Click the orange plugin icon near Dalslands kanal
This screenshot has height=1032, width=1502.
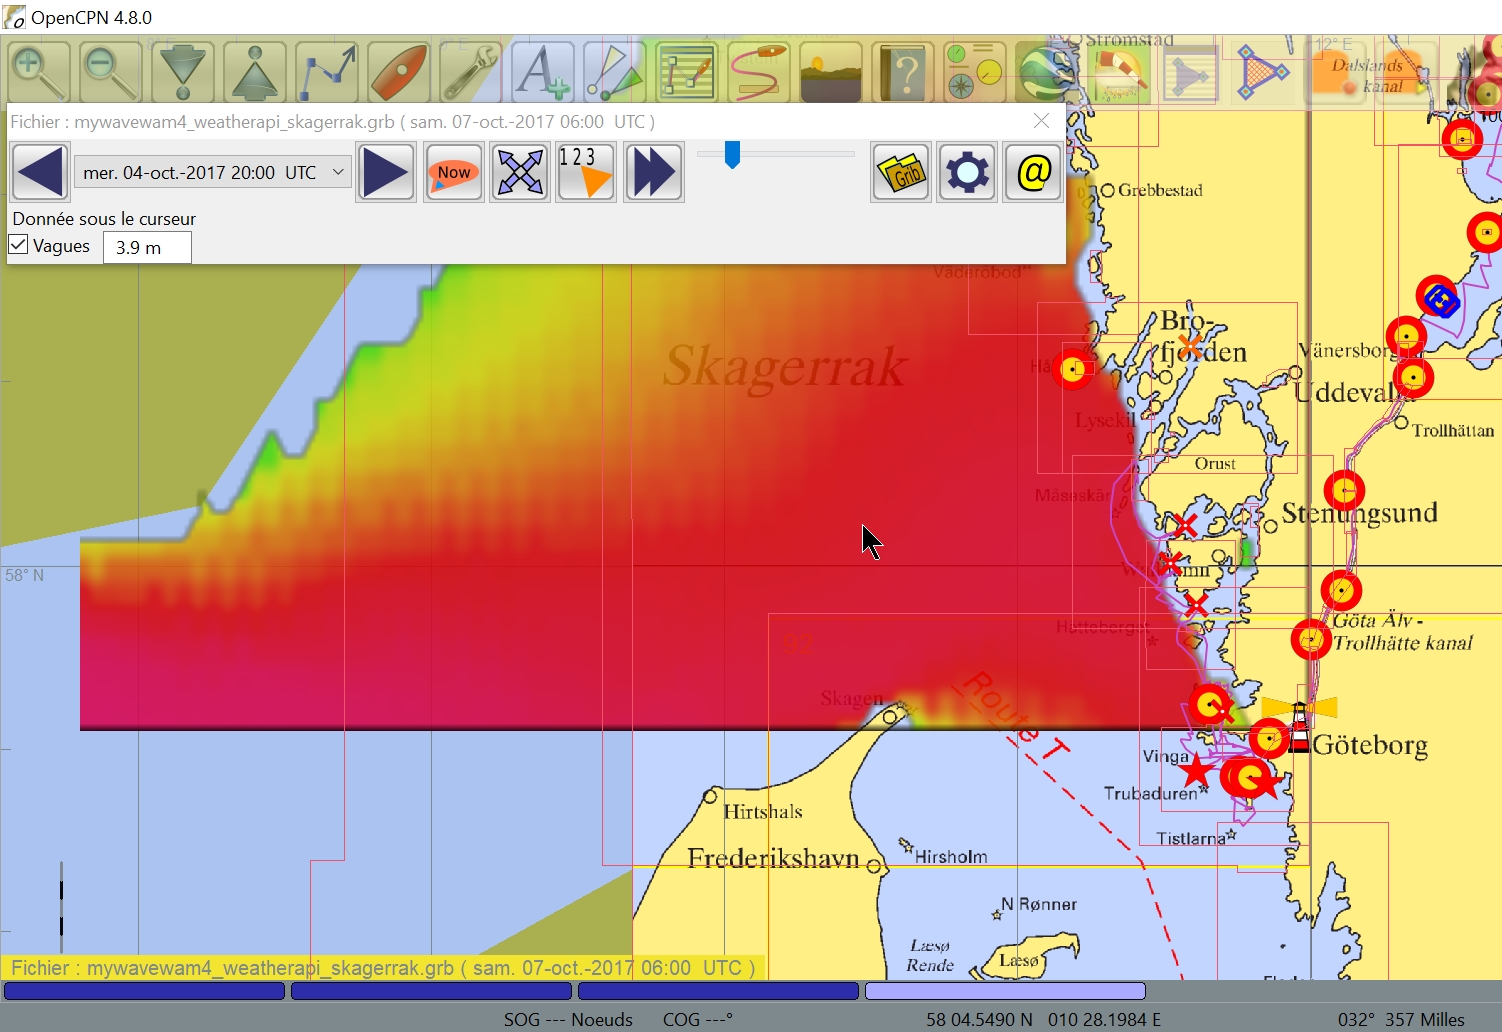[1335, 71]
